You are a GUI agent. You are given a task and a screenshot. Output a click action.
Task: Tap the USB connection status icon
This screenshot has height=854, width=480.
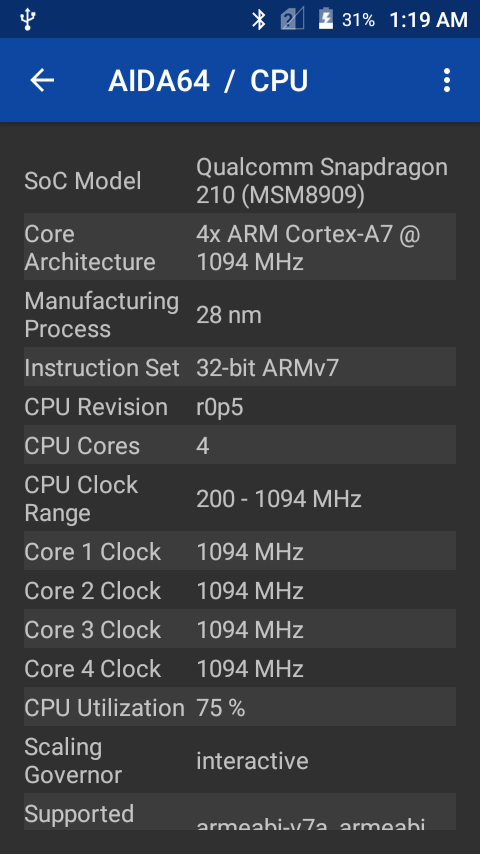click(27, 20)
